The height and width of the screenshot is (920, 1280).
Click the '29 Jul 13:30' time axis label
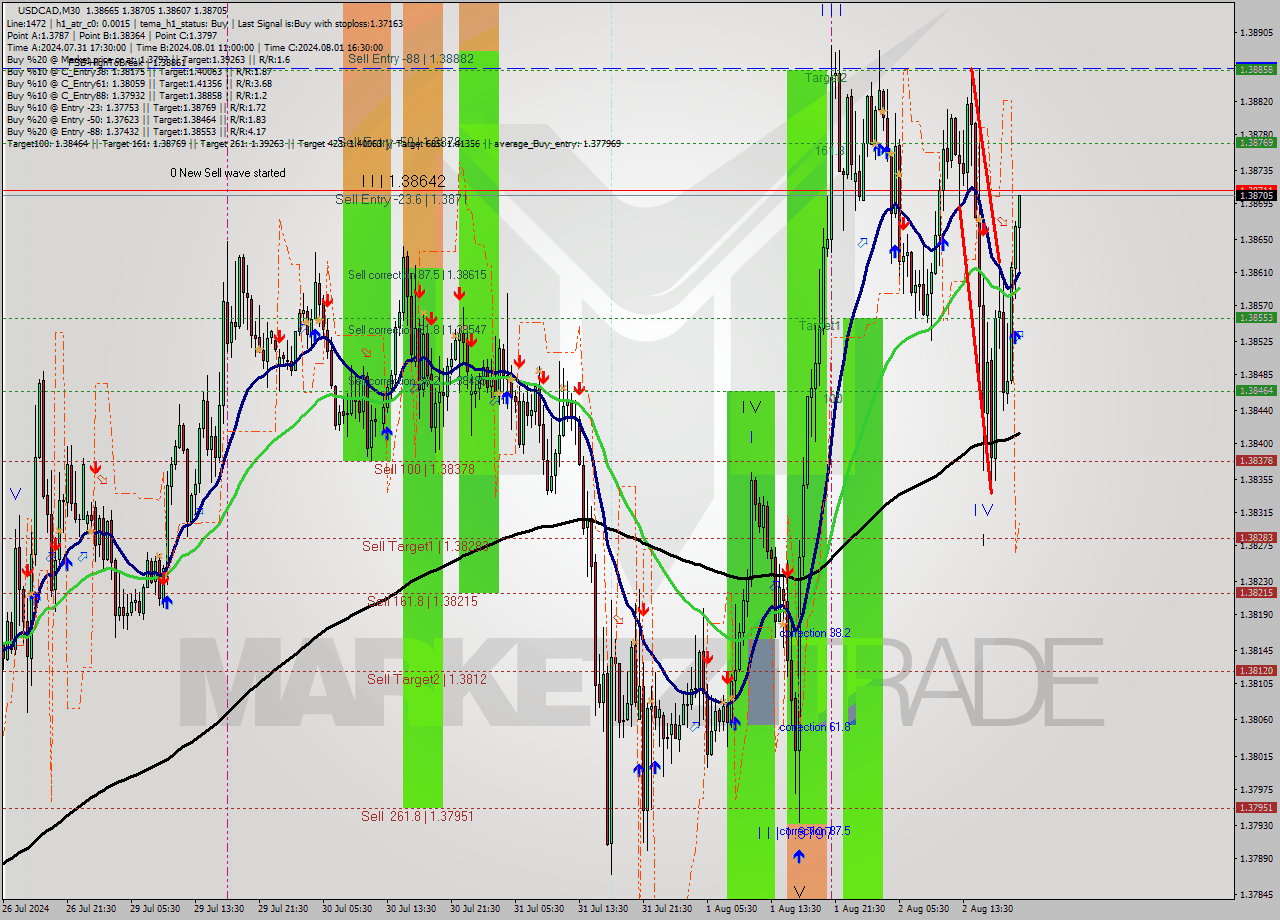(x=219, y=909)
